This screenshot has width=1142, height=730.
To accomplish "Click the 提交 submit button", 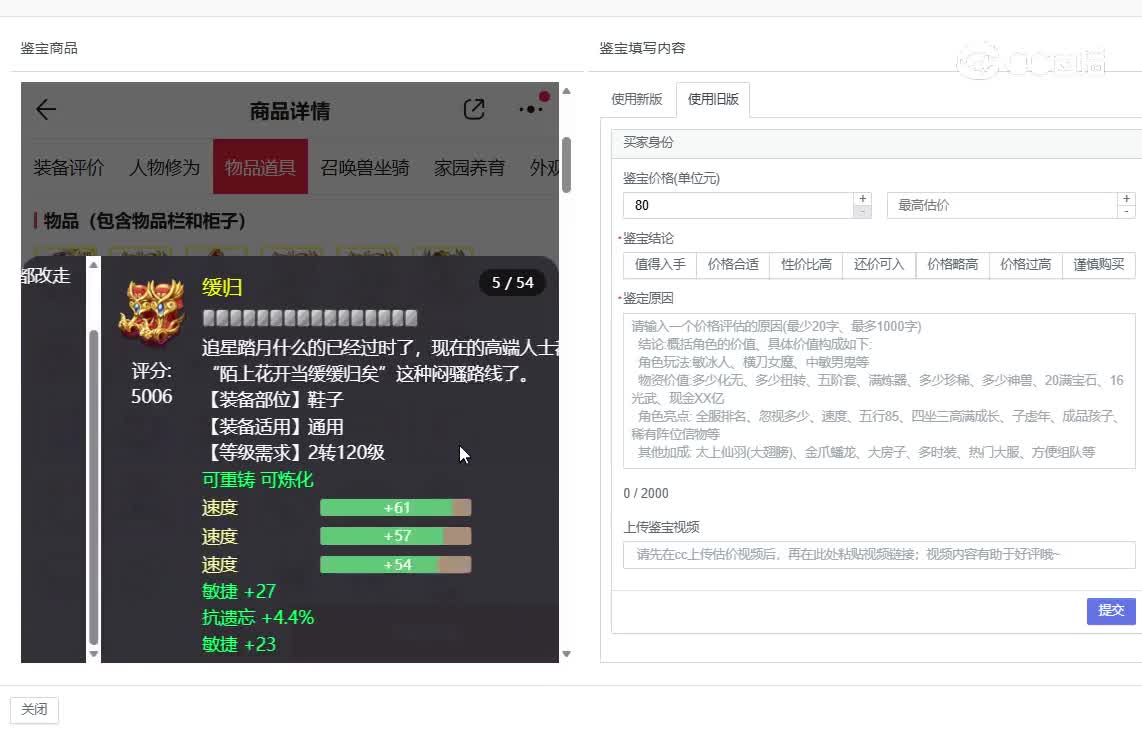I will click(x=1110, y=610).
